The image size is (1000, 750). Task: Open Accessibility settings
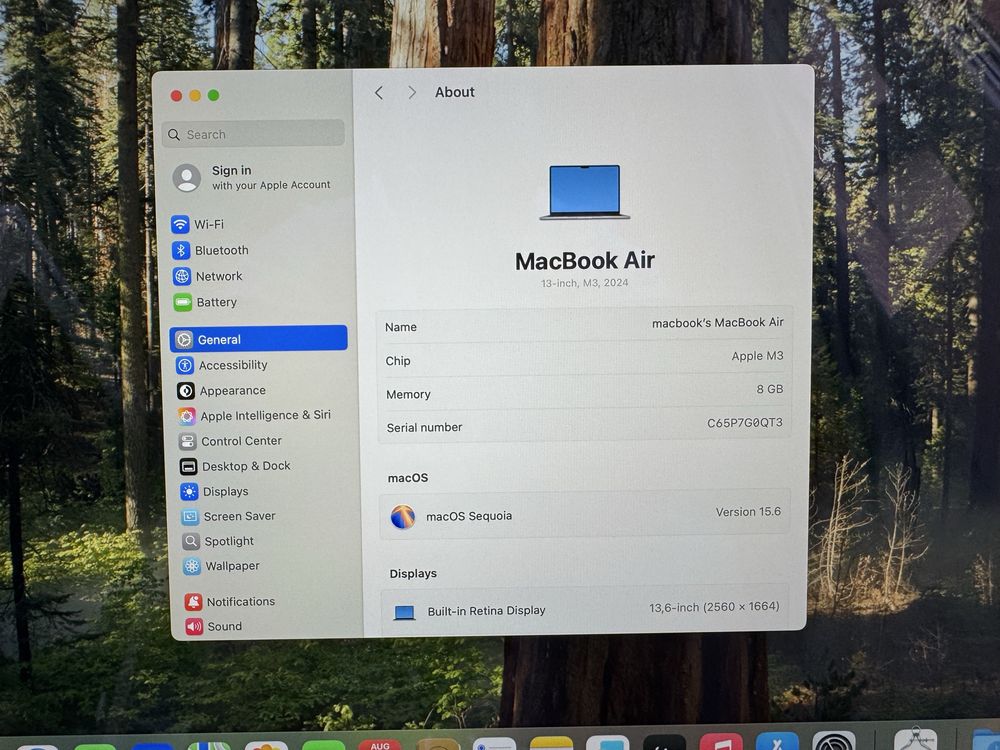tap(222, 365)
